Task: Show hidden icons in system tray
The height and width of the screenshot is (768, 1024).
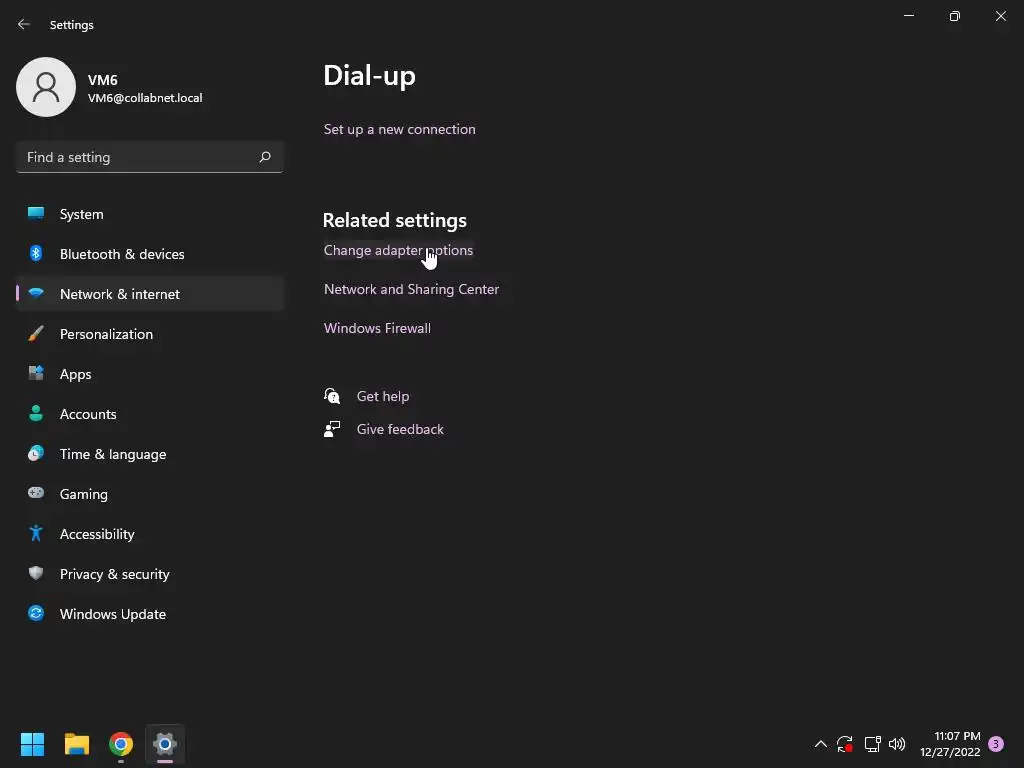Action: (x=821, y=744)
